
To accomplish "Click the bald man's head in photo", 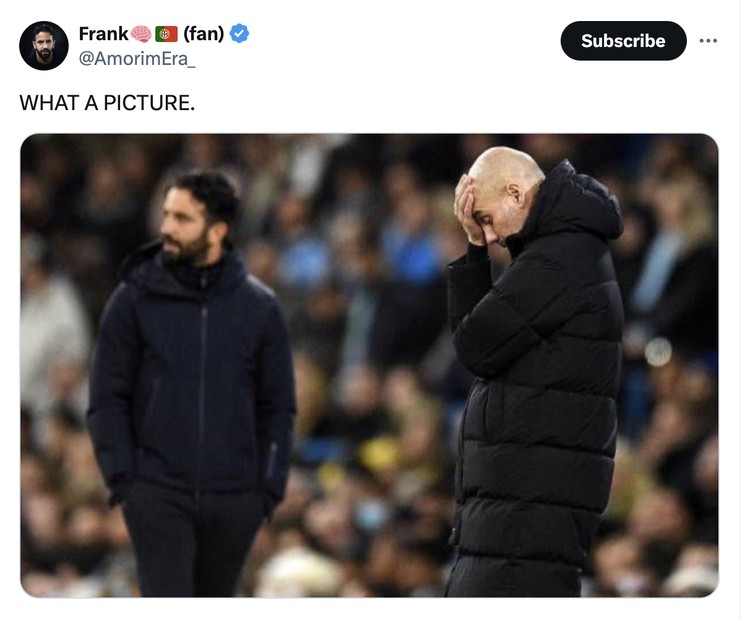I will coord(507,172).
